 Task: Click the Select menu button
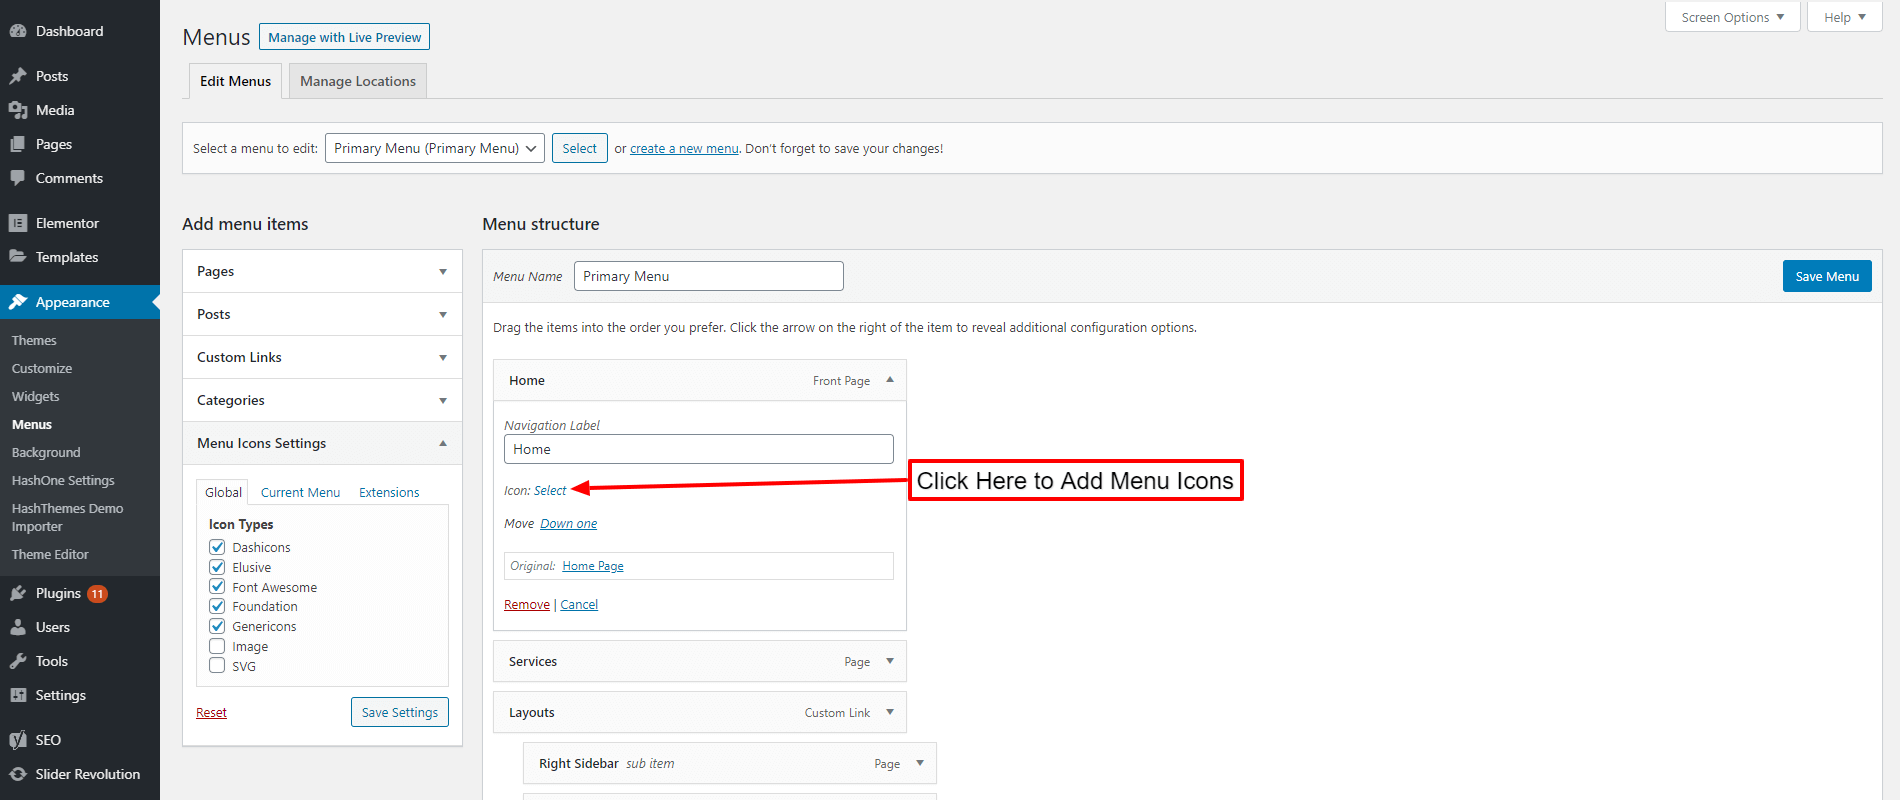(x=579, y=148)
